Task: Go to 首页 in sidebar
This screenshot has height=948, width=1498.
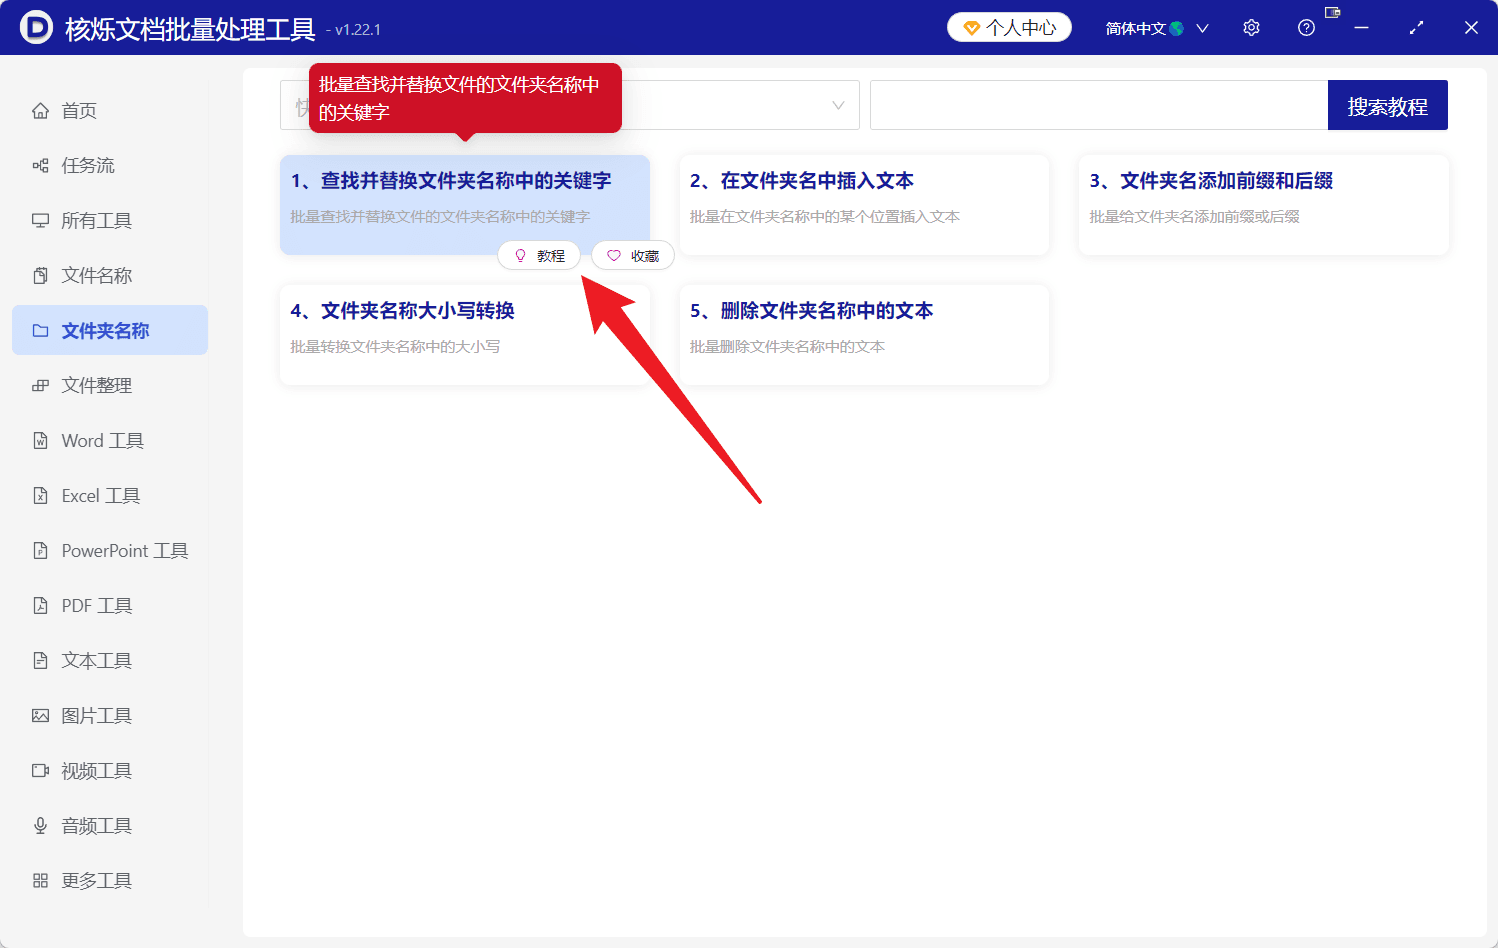Action: coord(110,111)
